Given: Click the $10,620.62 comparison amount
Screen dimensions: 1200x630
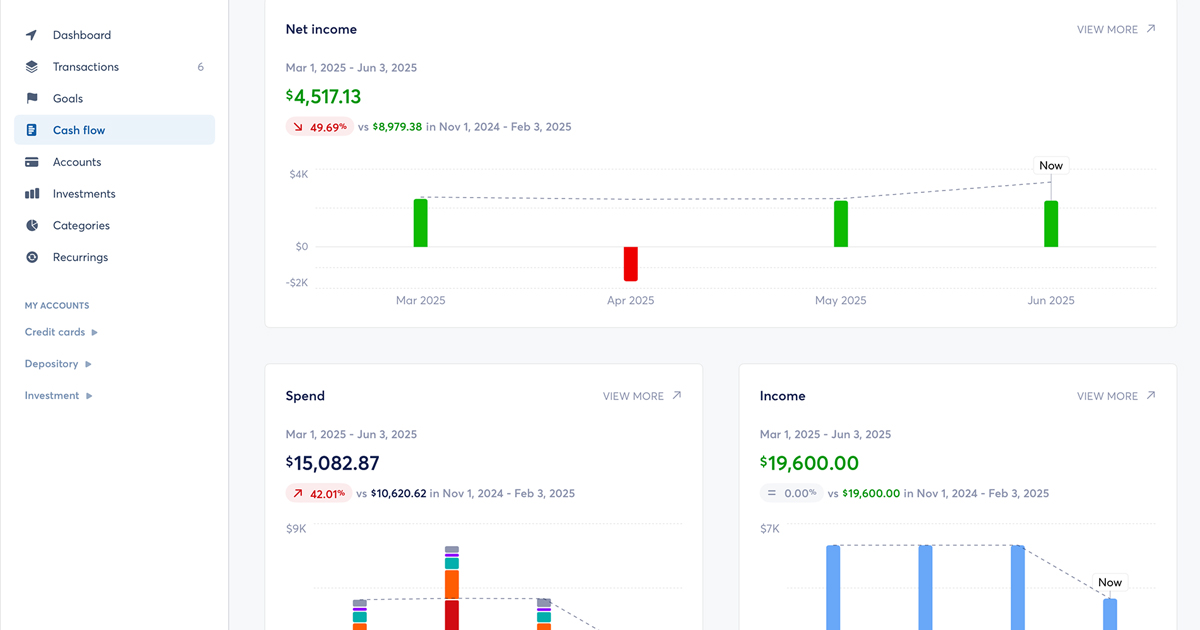Looking at the screenshot, I should 398,493.
